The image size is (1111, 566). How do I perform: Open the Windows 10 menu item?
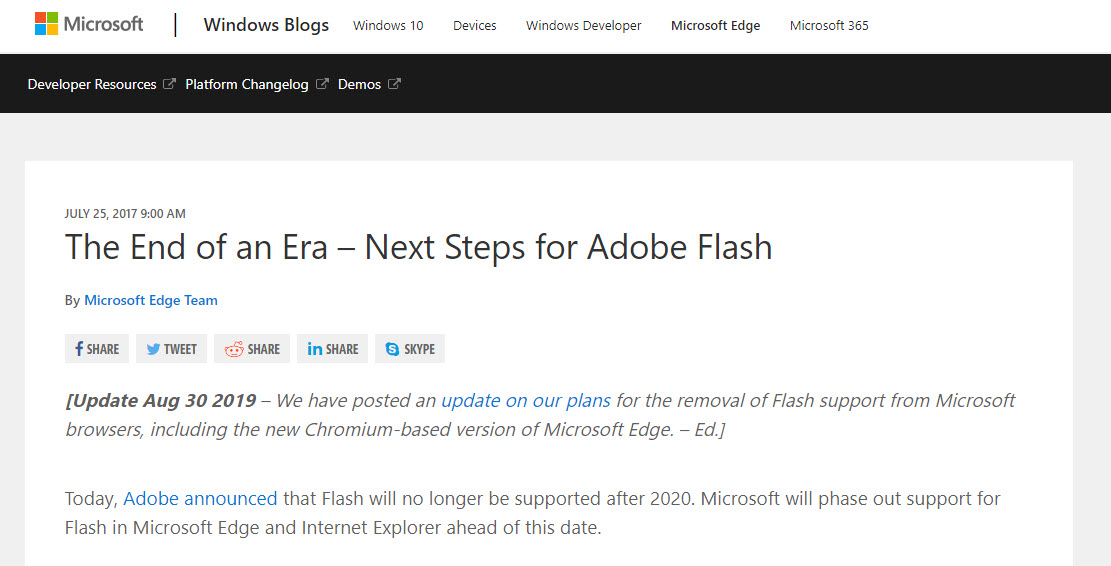[x=388, y=26]
